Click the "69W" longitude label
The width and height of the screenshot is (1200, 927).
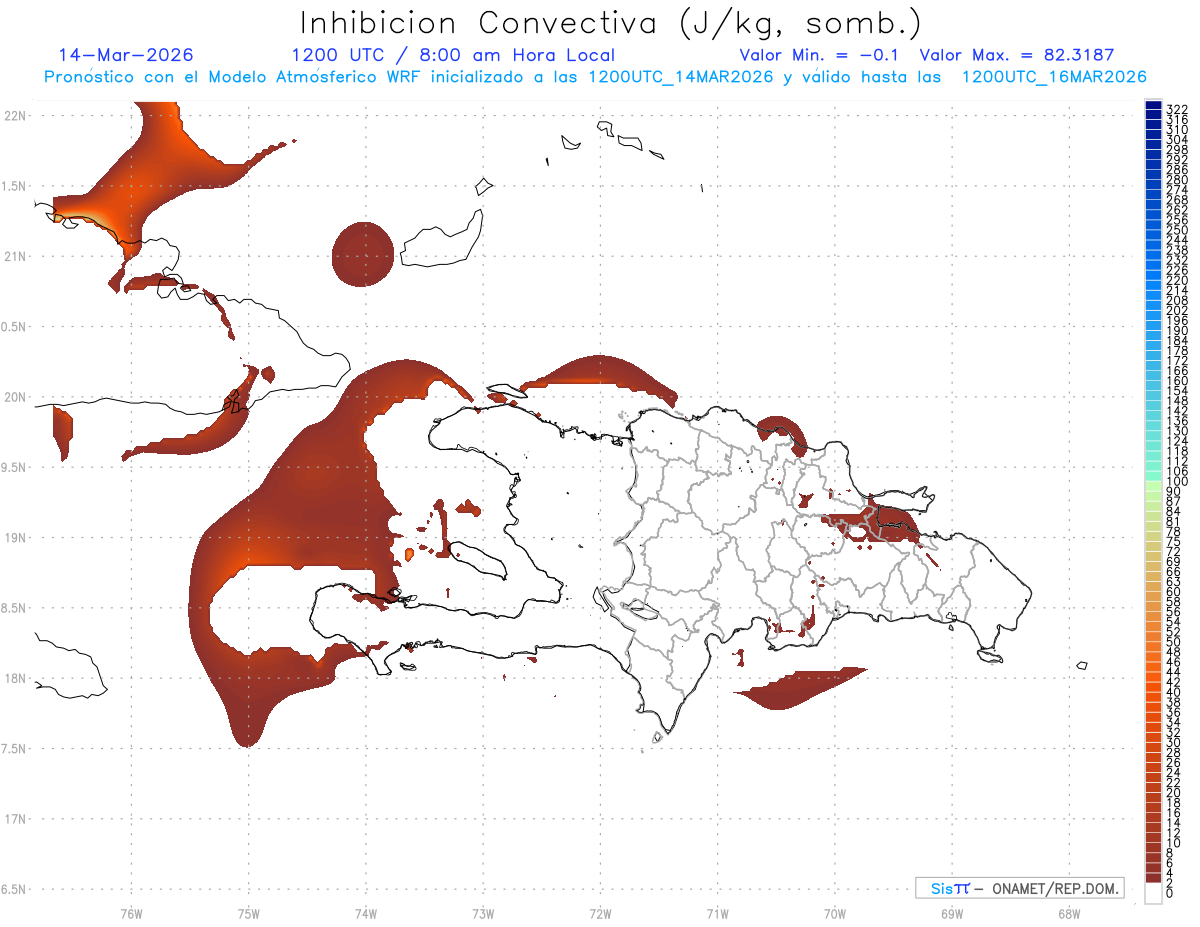951,913
